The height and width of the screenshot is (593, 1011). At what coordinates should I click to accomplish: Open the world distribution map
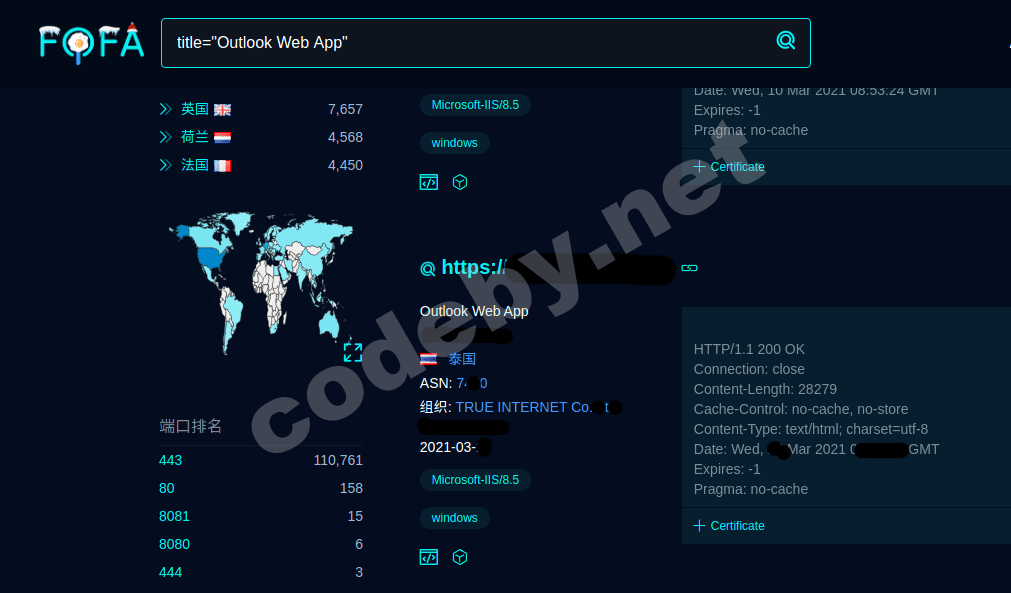point(261,282)
